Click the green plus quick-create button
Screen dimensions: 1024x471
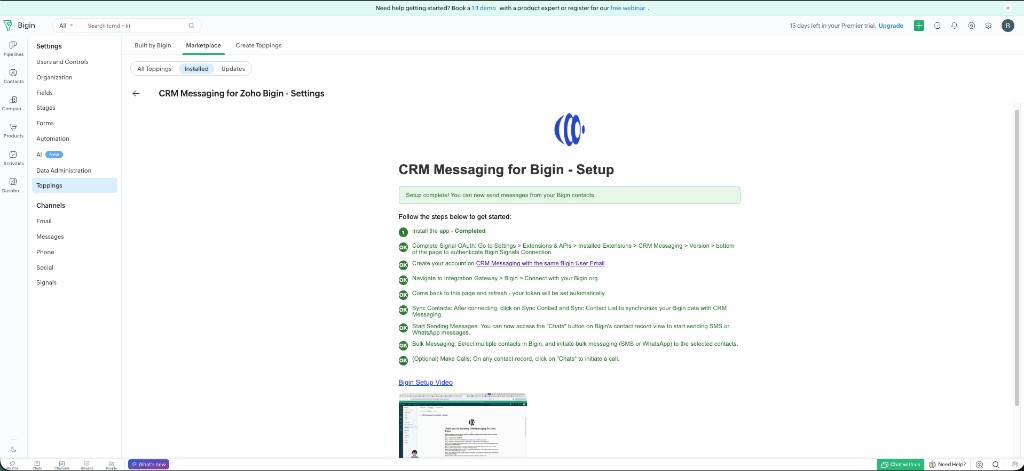tap(919, 25)
